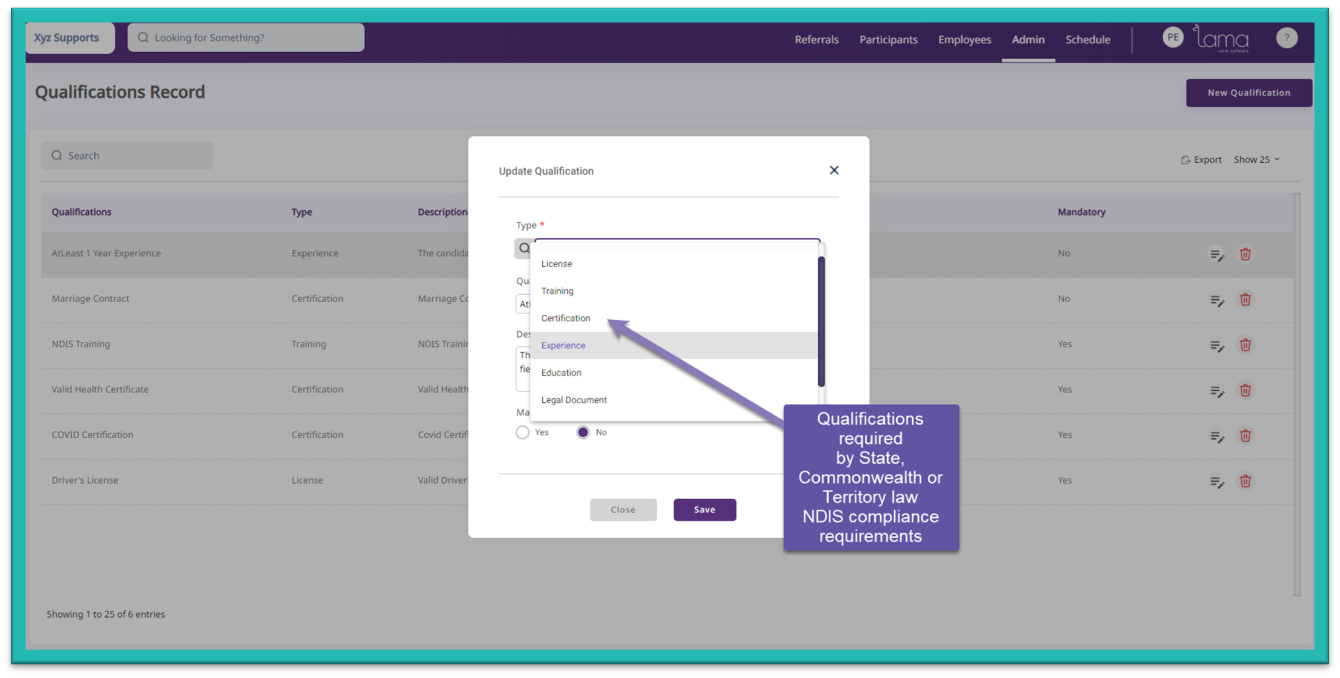Click the New Qualification button
The height and width of the screenshot is (678, 1340).
(x=1248, y=93)
